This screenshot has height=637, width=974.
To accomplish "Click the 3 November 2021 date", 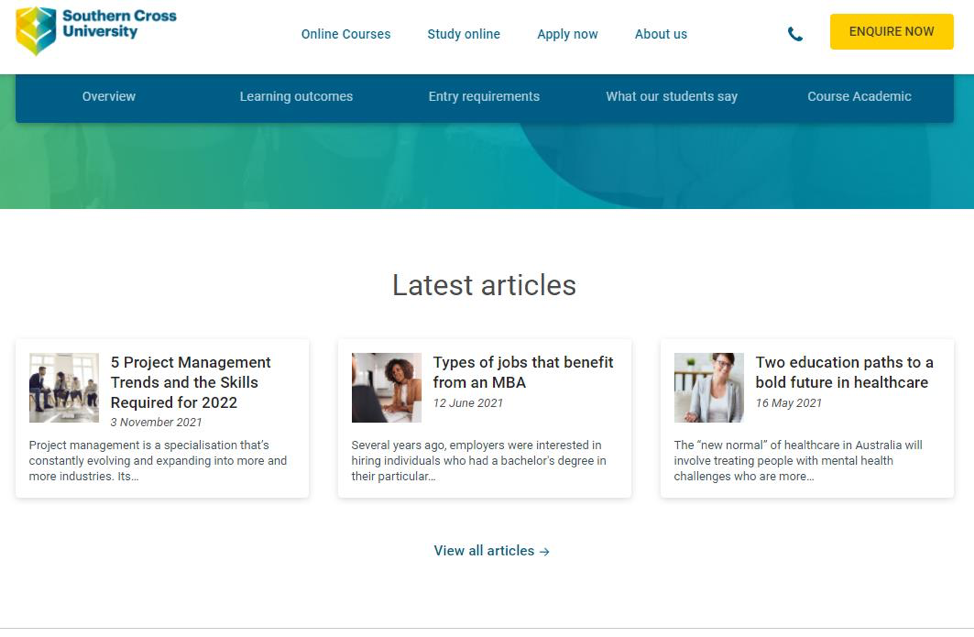I will [x=156, y=422].
